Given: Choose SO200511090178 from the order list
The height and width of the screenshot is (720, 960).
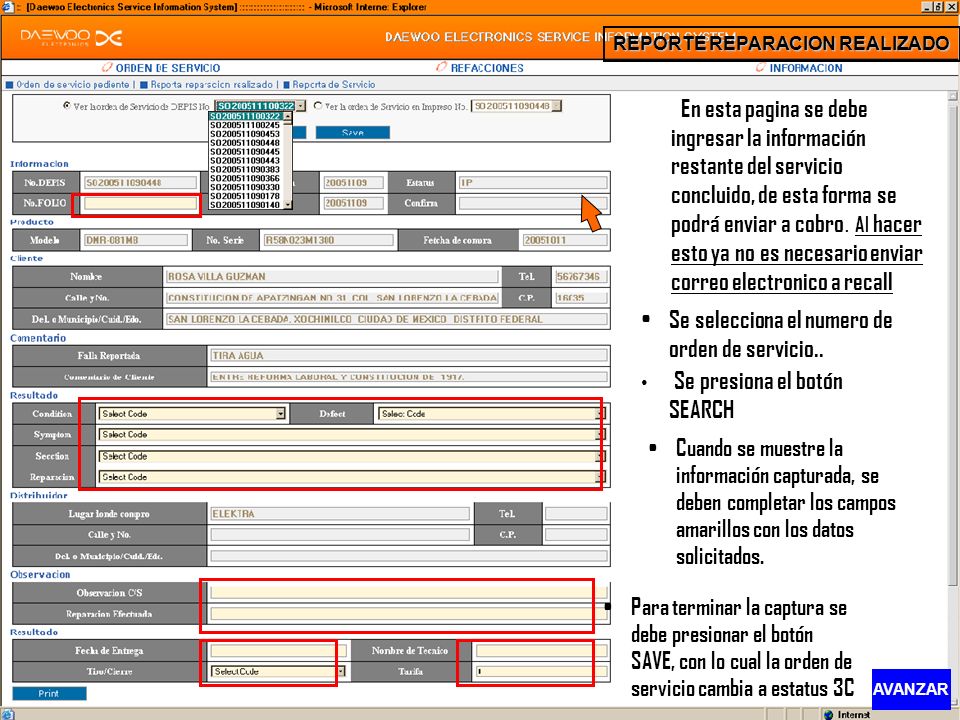Looking at the screenshot, I should 245,196.
